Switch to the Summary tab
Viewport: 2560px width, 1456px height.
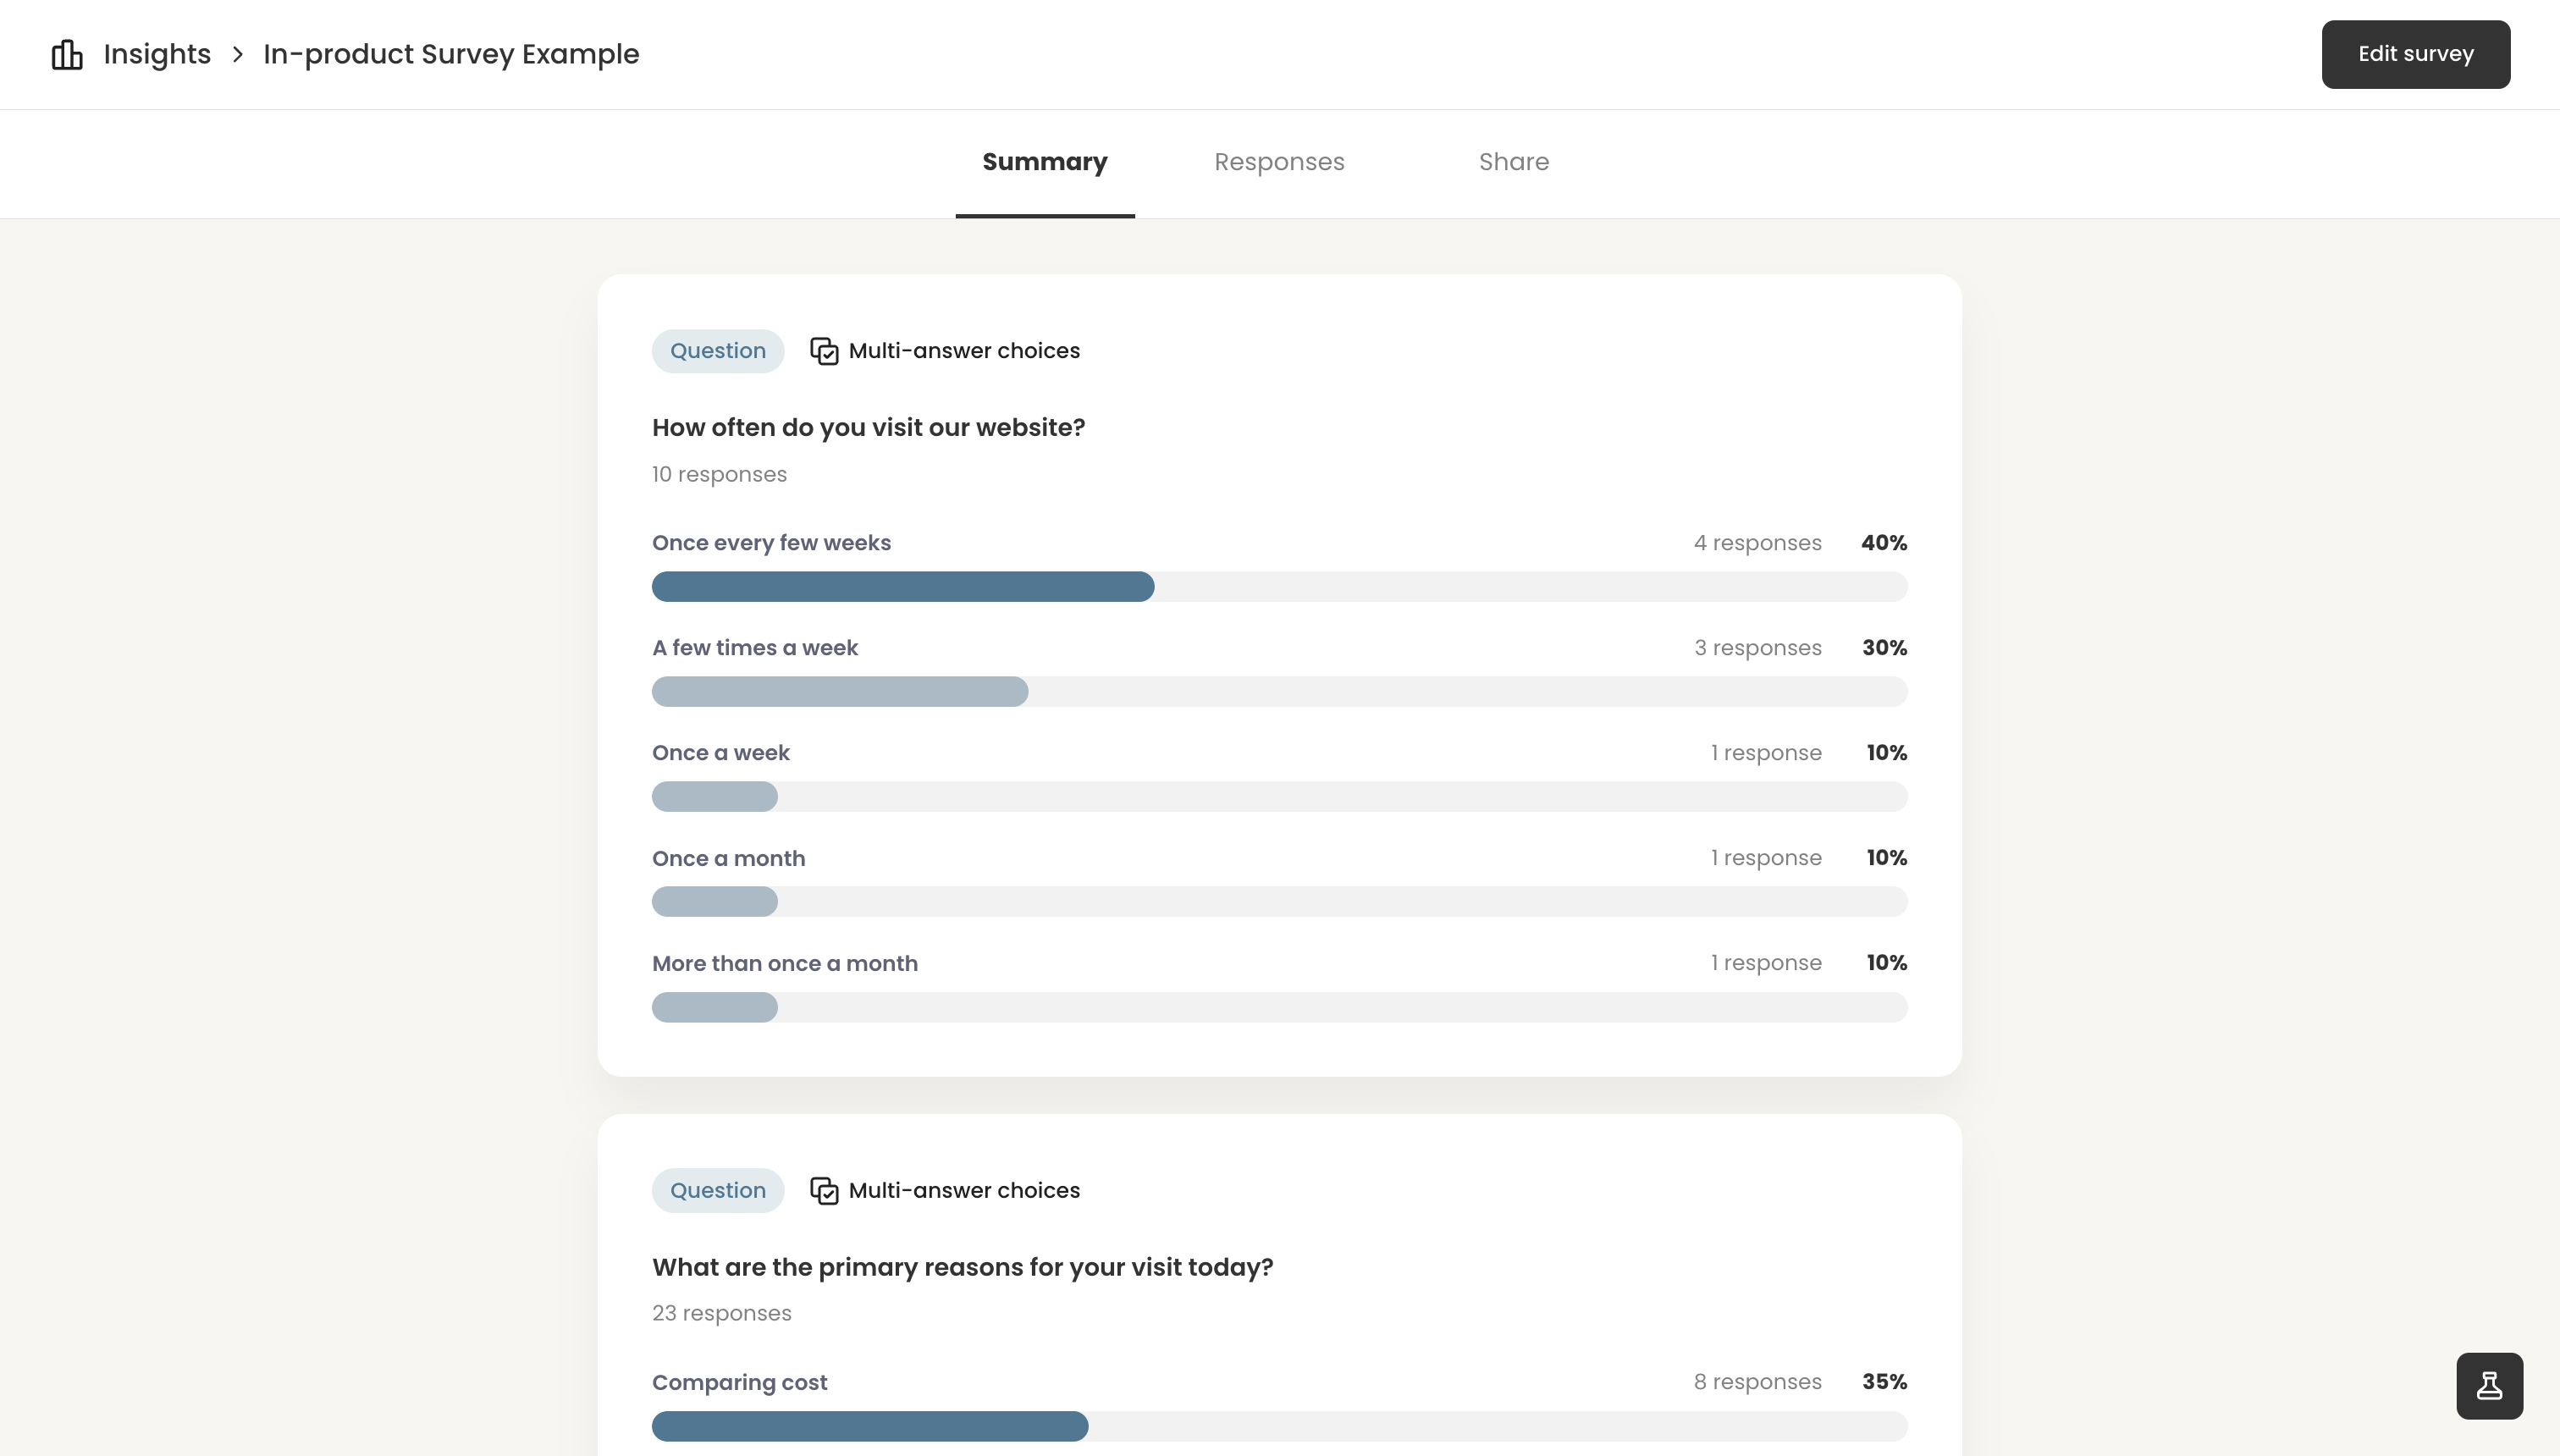click(x=1044, y=162)
